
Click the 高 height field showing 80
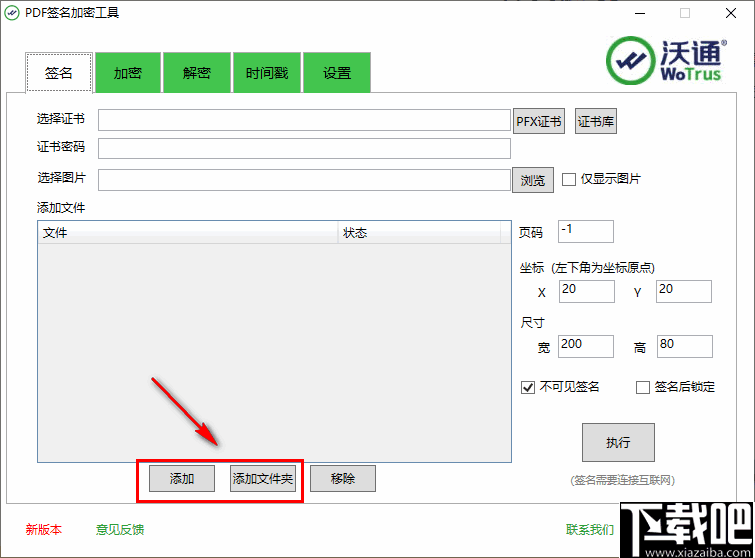pyautogui.click(x=685, y=346)
